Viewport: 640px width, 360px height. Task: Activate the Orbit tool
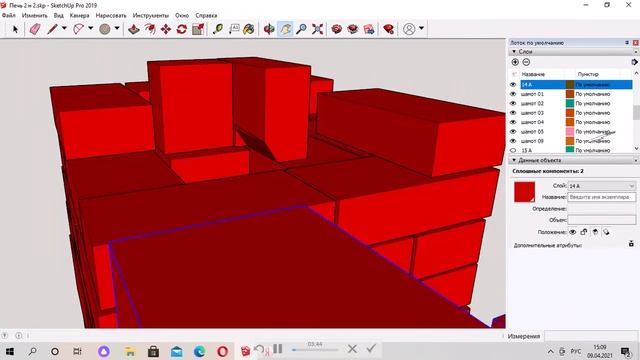tap(269, 29)
